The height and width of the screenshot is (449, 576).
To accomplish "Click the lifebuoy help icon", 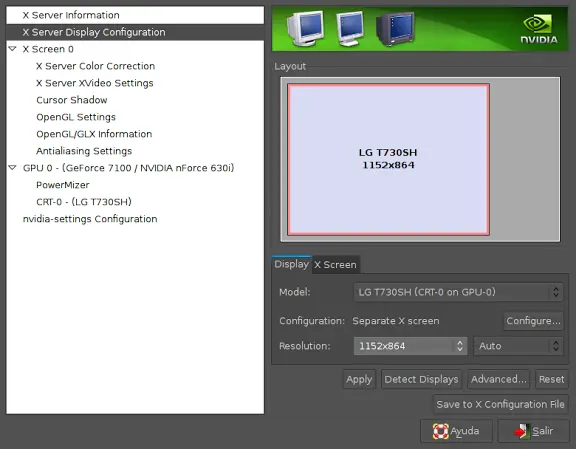I will pos(440,431).
